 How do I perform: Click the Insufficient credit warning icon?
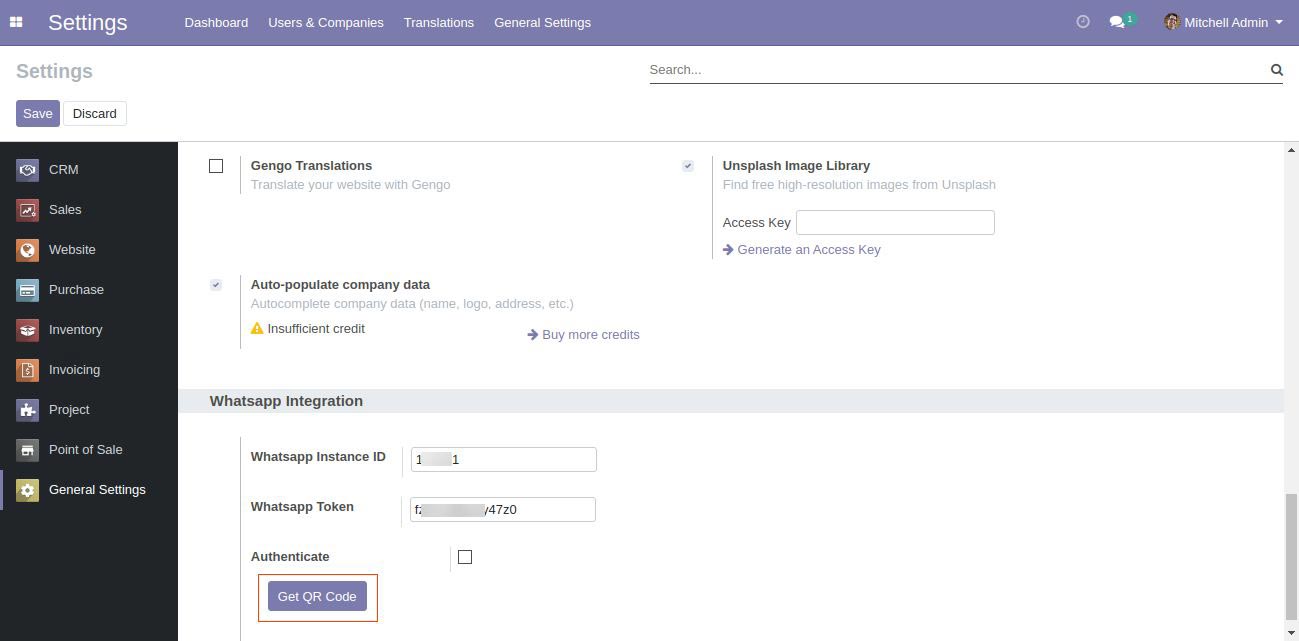point(257,328)
